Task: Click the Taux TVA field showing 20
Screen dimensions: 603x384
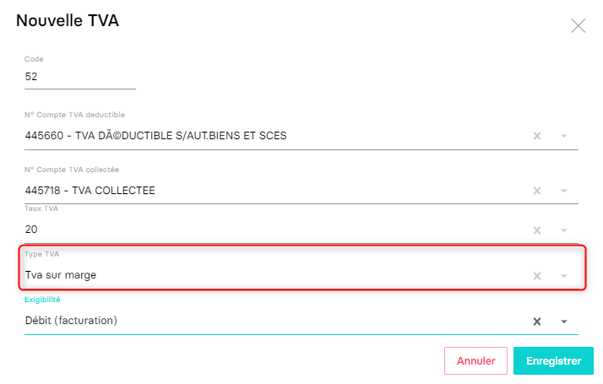Action: pyautogui.click(x=277, y=229)
